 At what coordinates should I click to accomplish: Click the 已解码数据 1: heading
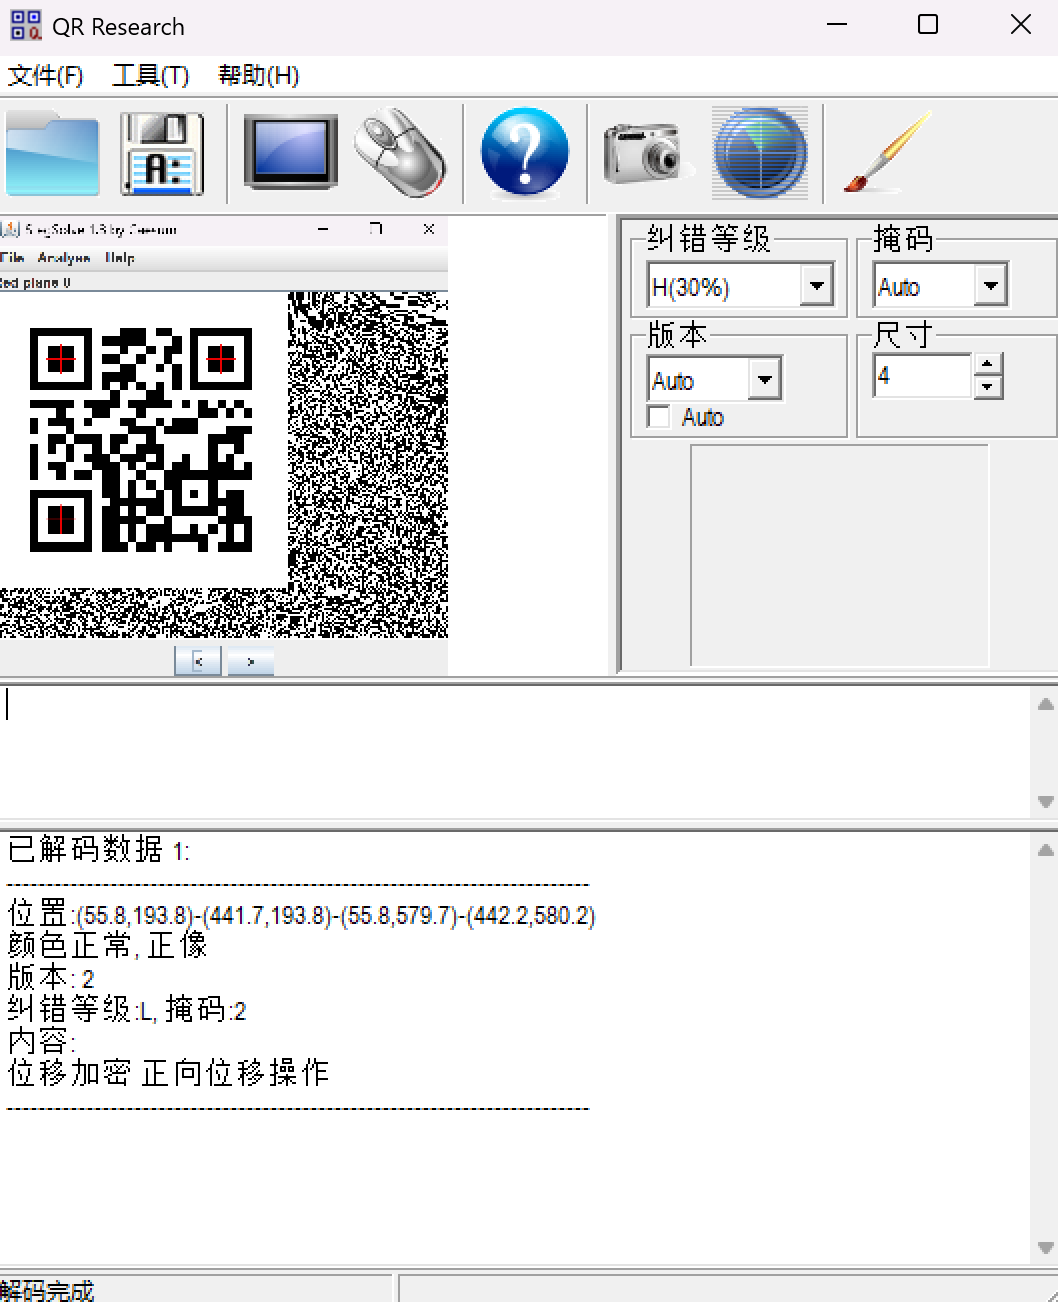click(x=98, y=850)
